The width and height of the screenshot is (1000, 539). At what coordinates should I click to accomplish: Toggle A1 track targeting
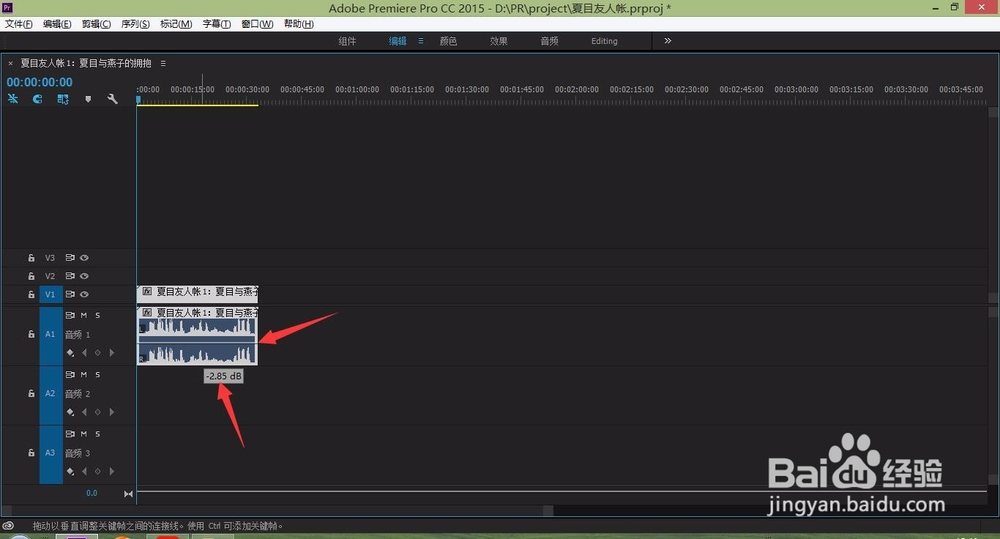click(x=50, y=334)
